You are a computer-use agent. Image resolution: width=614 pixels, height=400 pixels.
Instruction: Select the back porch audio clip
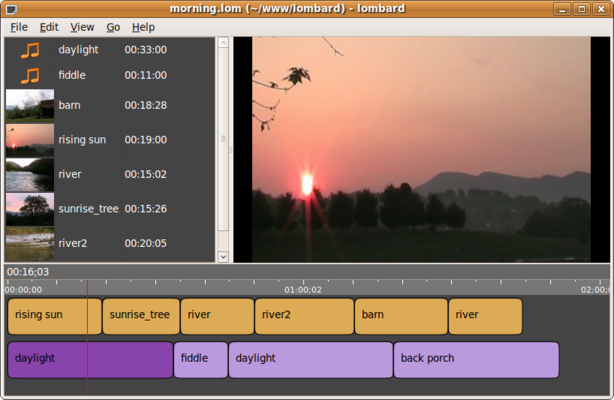click(476, 360)
